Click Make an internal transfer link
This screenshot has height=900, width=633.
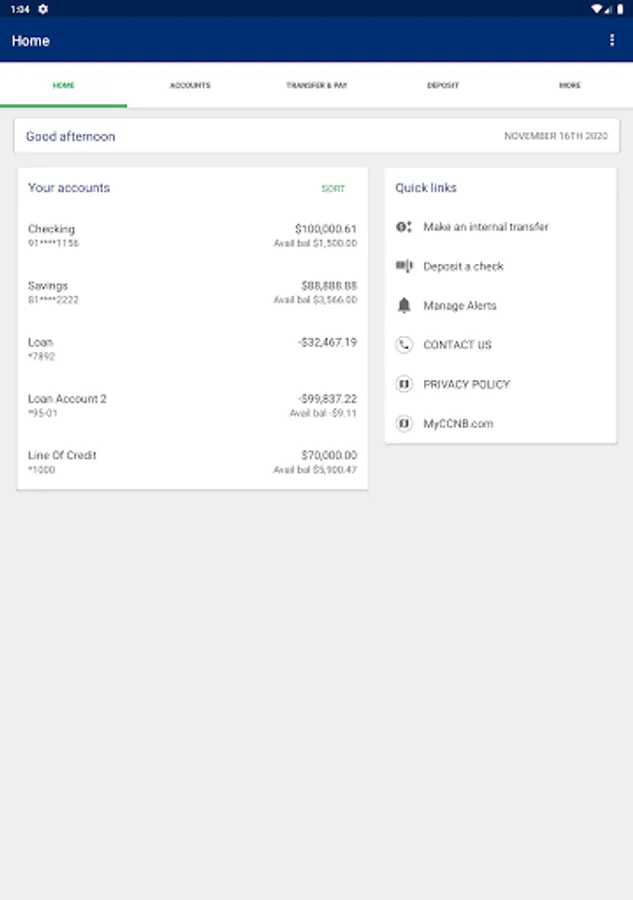[x=486, y=227]
